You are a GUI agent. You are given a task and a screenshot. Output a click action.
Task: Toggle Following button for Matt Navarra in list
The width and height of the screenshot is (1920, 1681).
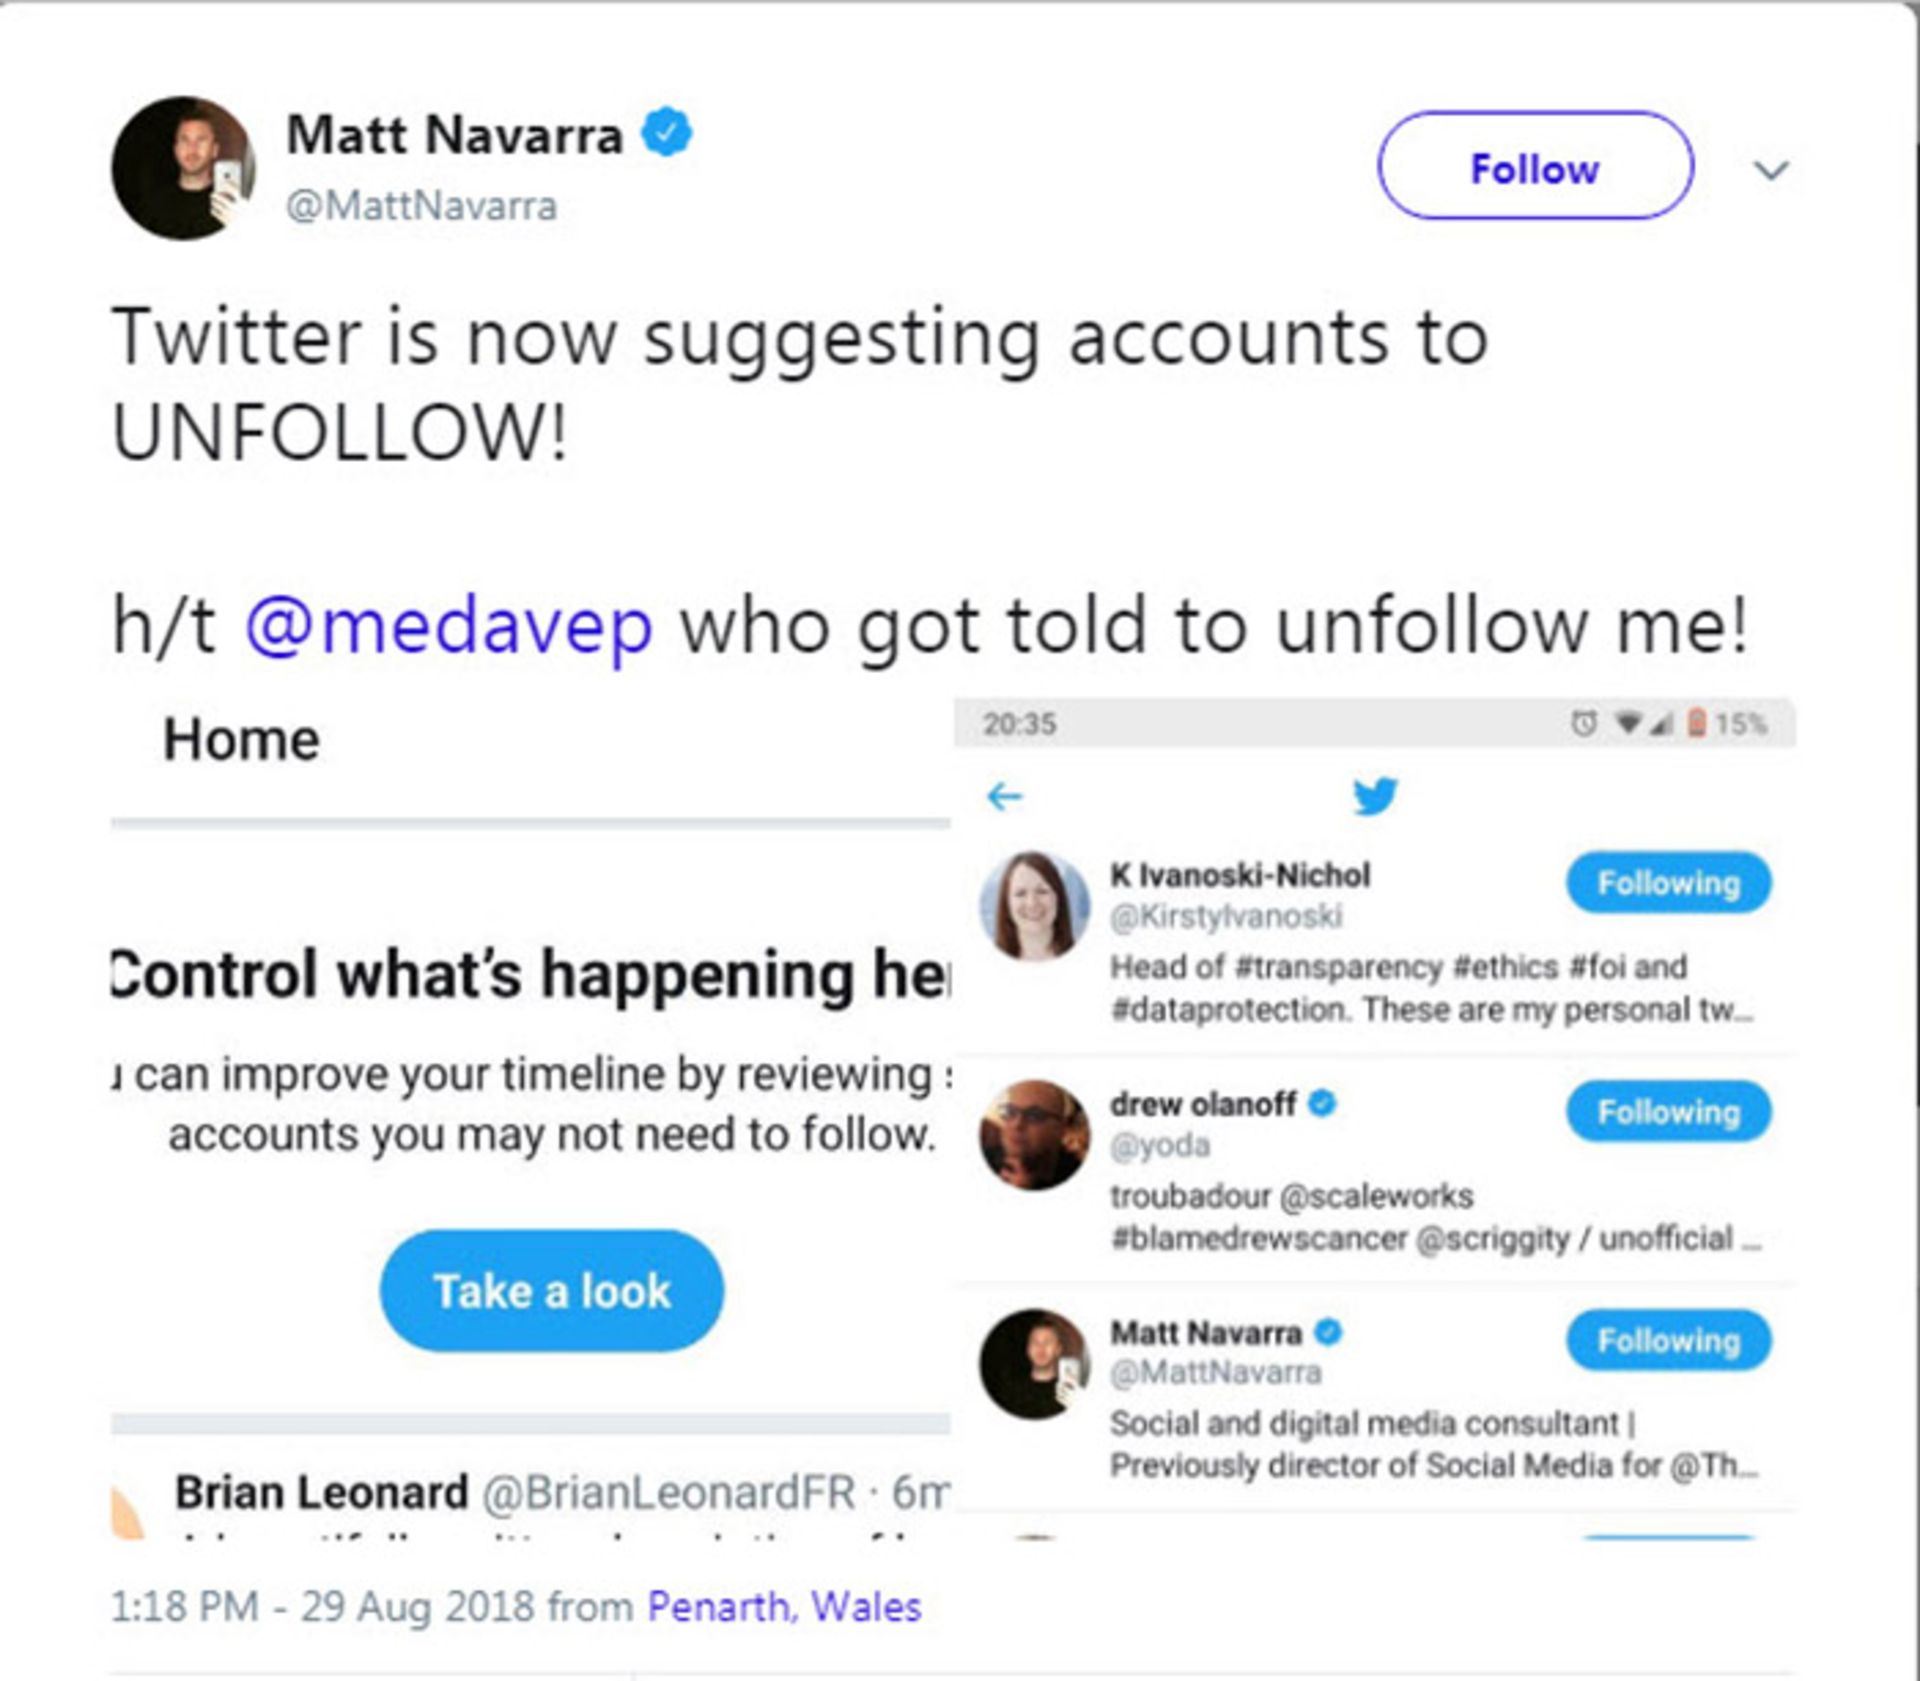coord(1668,1340)
